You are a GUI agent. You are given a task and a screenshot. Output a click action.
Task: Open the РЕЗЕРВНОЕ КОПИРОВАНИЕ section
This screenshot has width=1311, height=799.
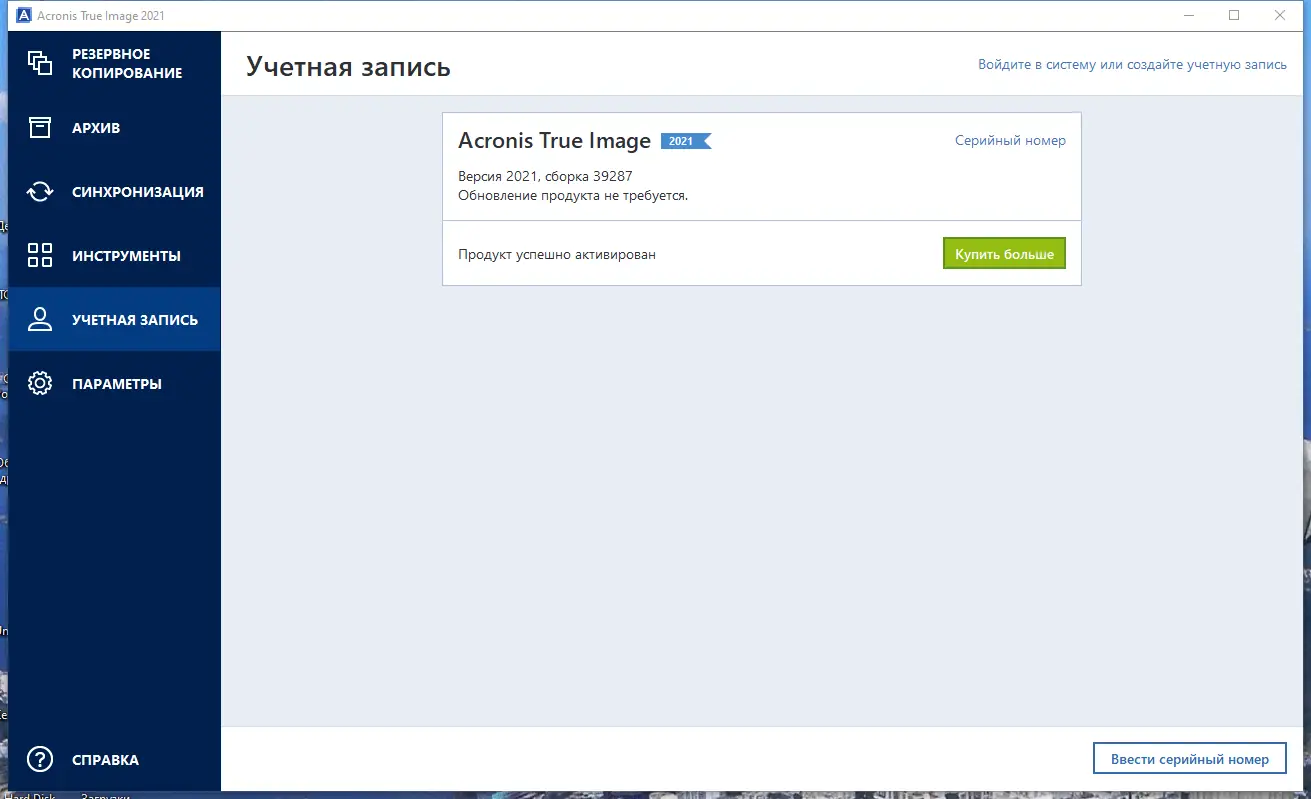[x=114, y=63]
